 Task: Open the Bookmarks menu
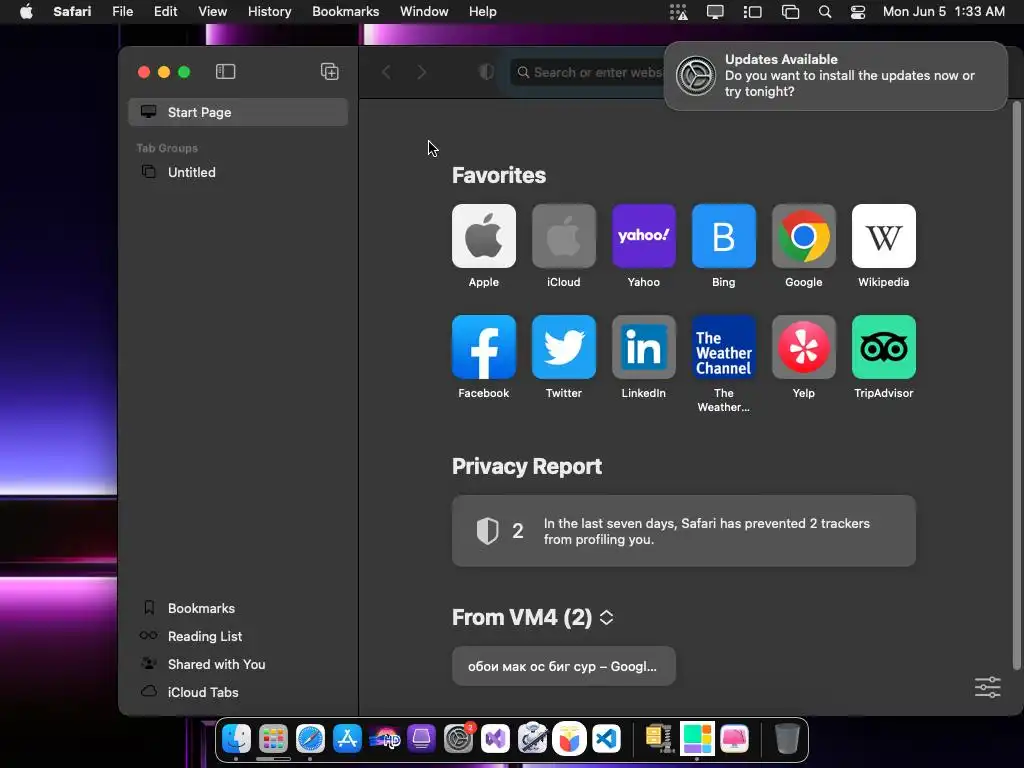345,12
